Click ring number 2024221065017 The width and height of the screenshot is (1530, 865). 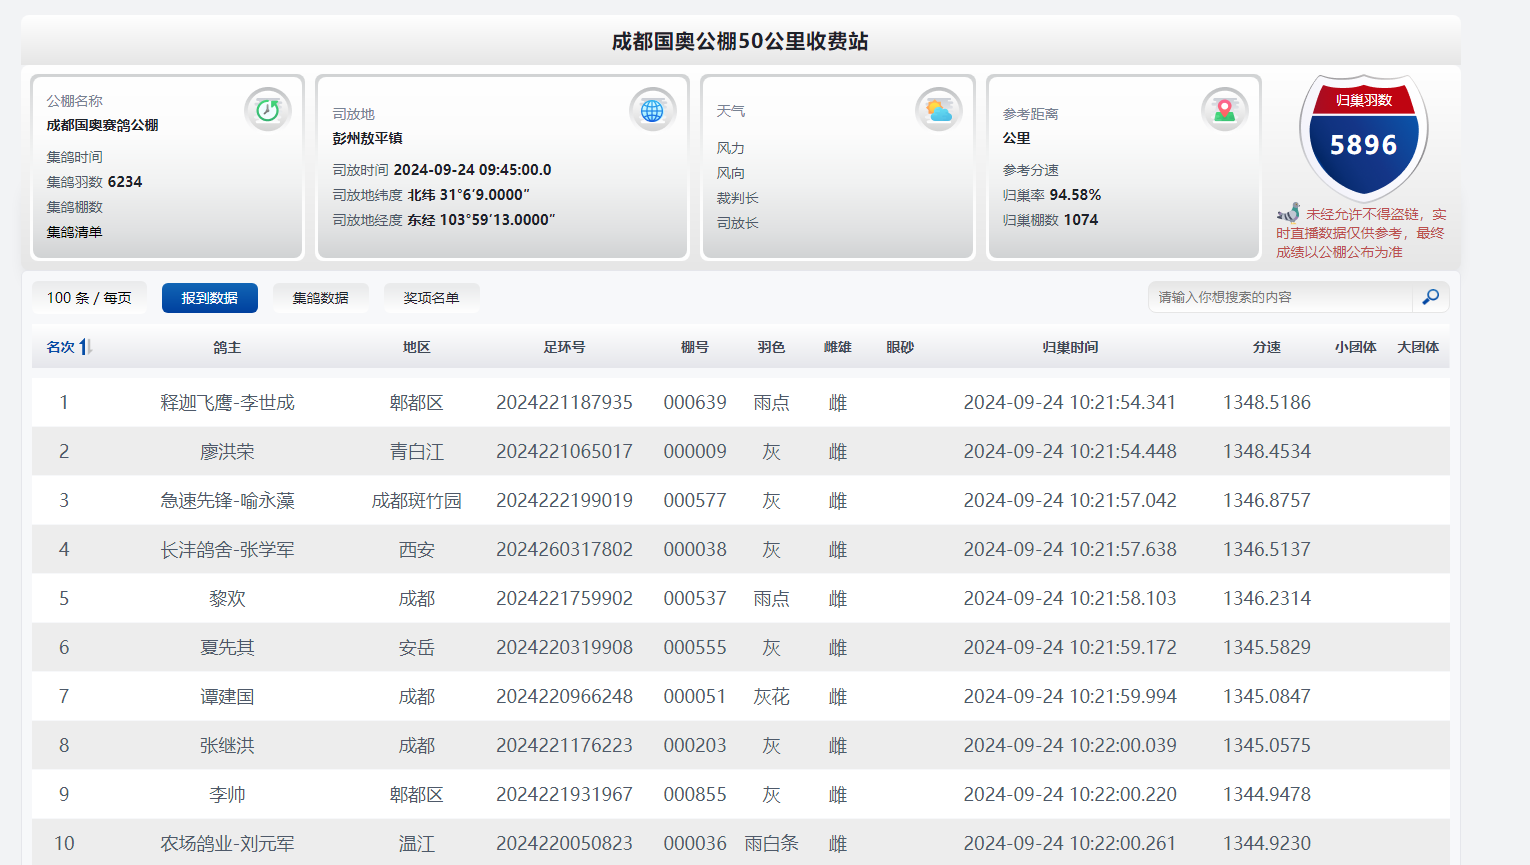[x=564, y=451]
